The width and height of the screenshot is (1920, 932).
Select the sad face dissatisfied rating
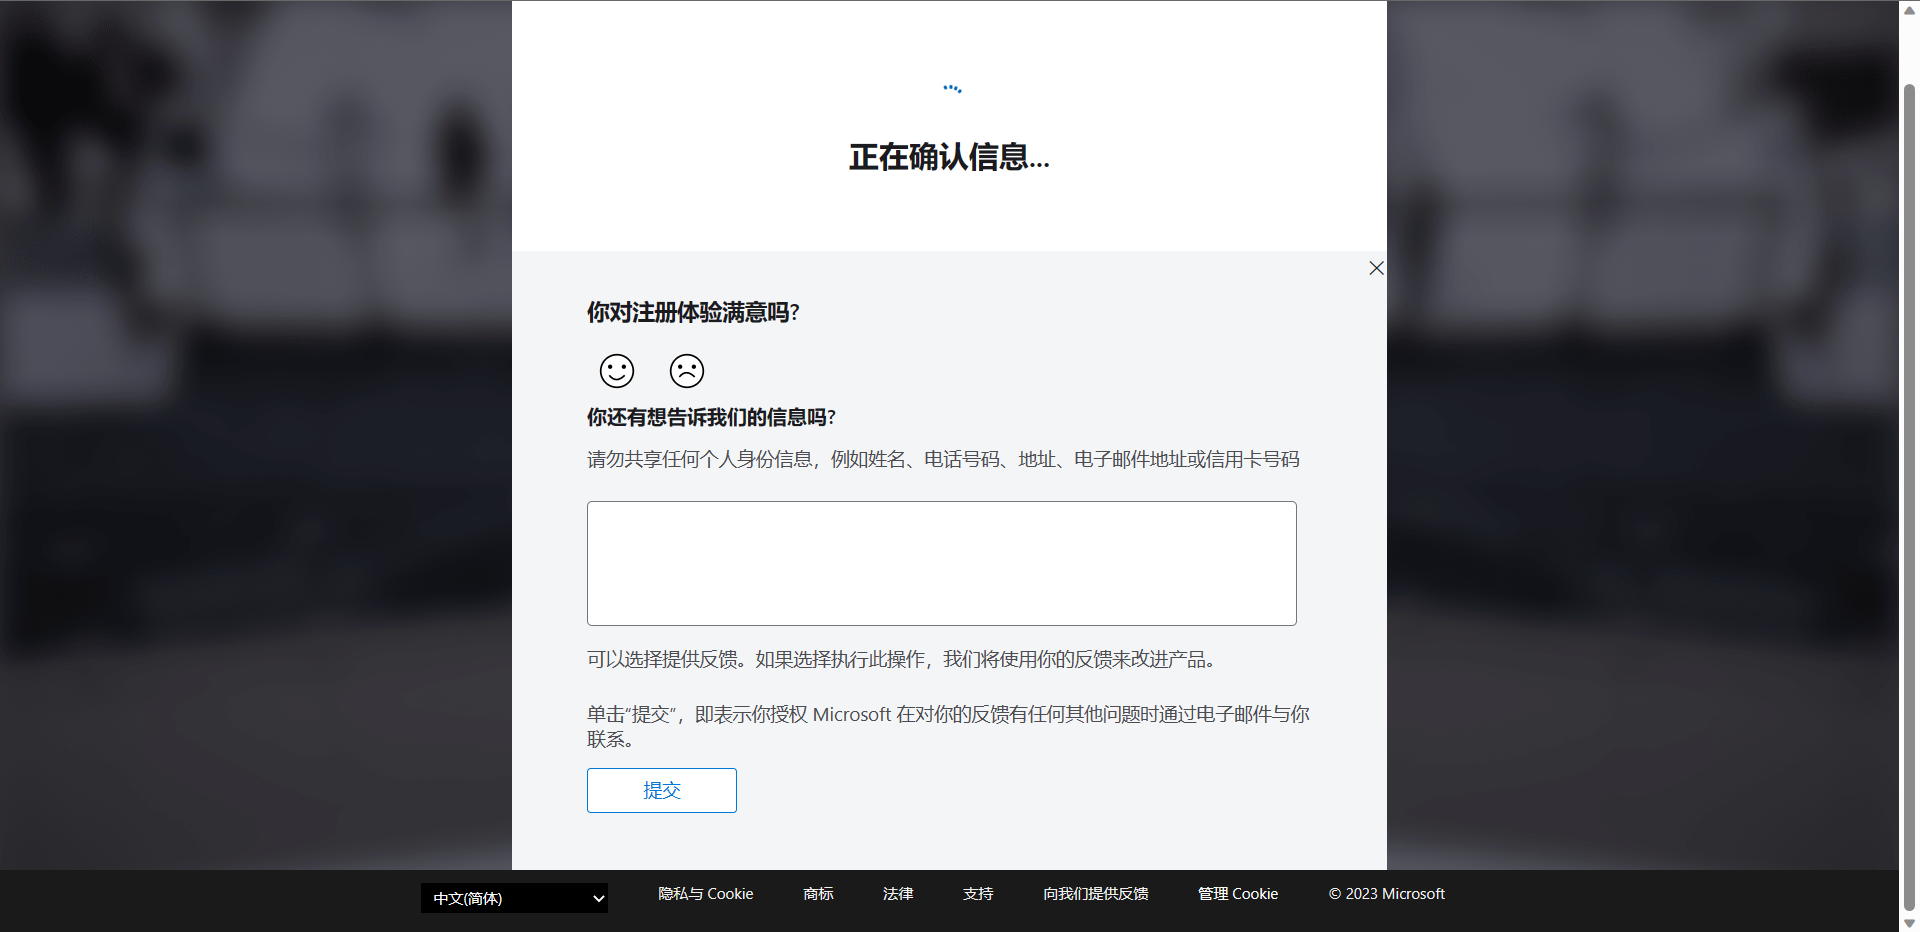pos(687,371)
